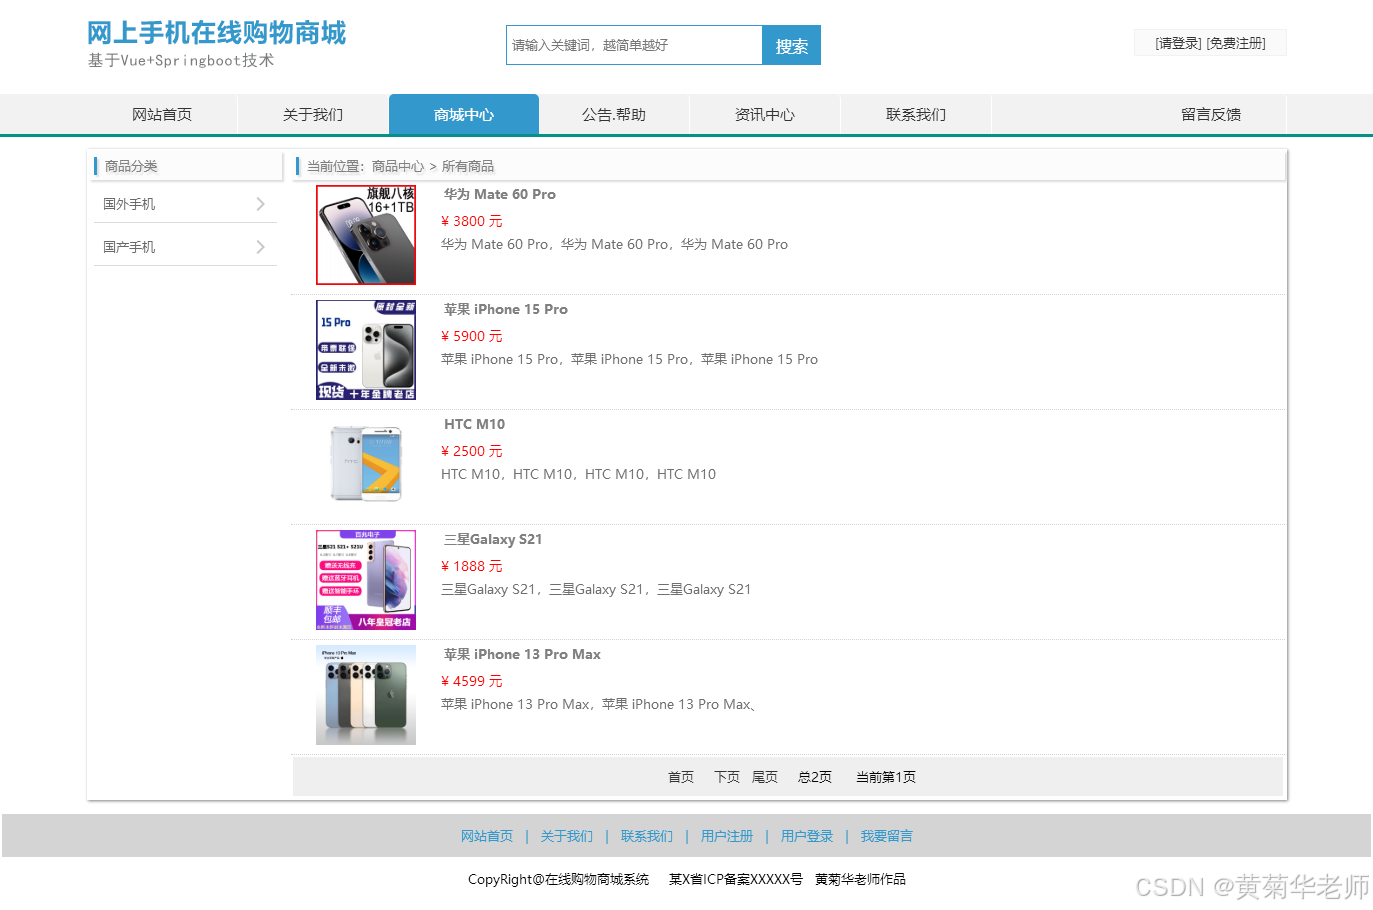Open the HTC M10 product image
This screenshot has height=910, width=1373.
[366, 465]
